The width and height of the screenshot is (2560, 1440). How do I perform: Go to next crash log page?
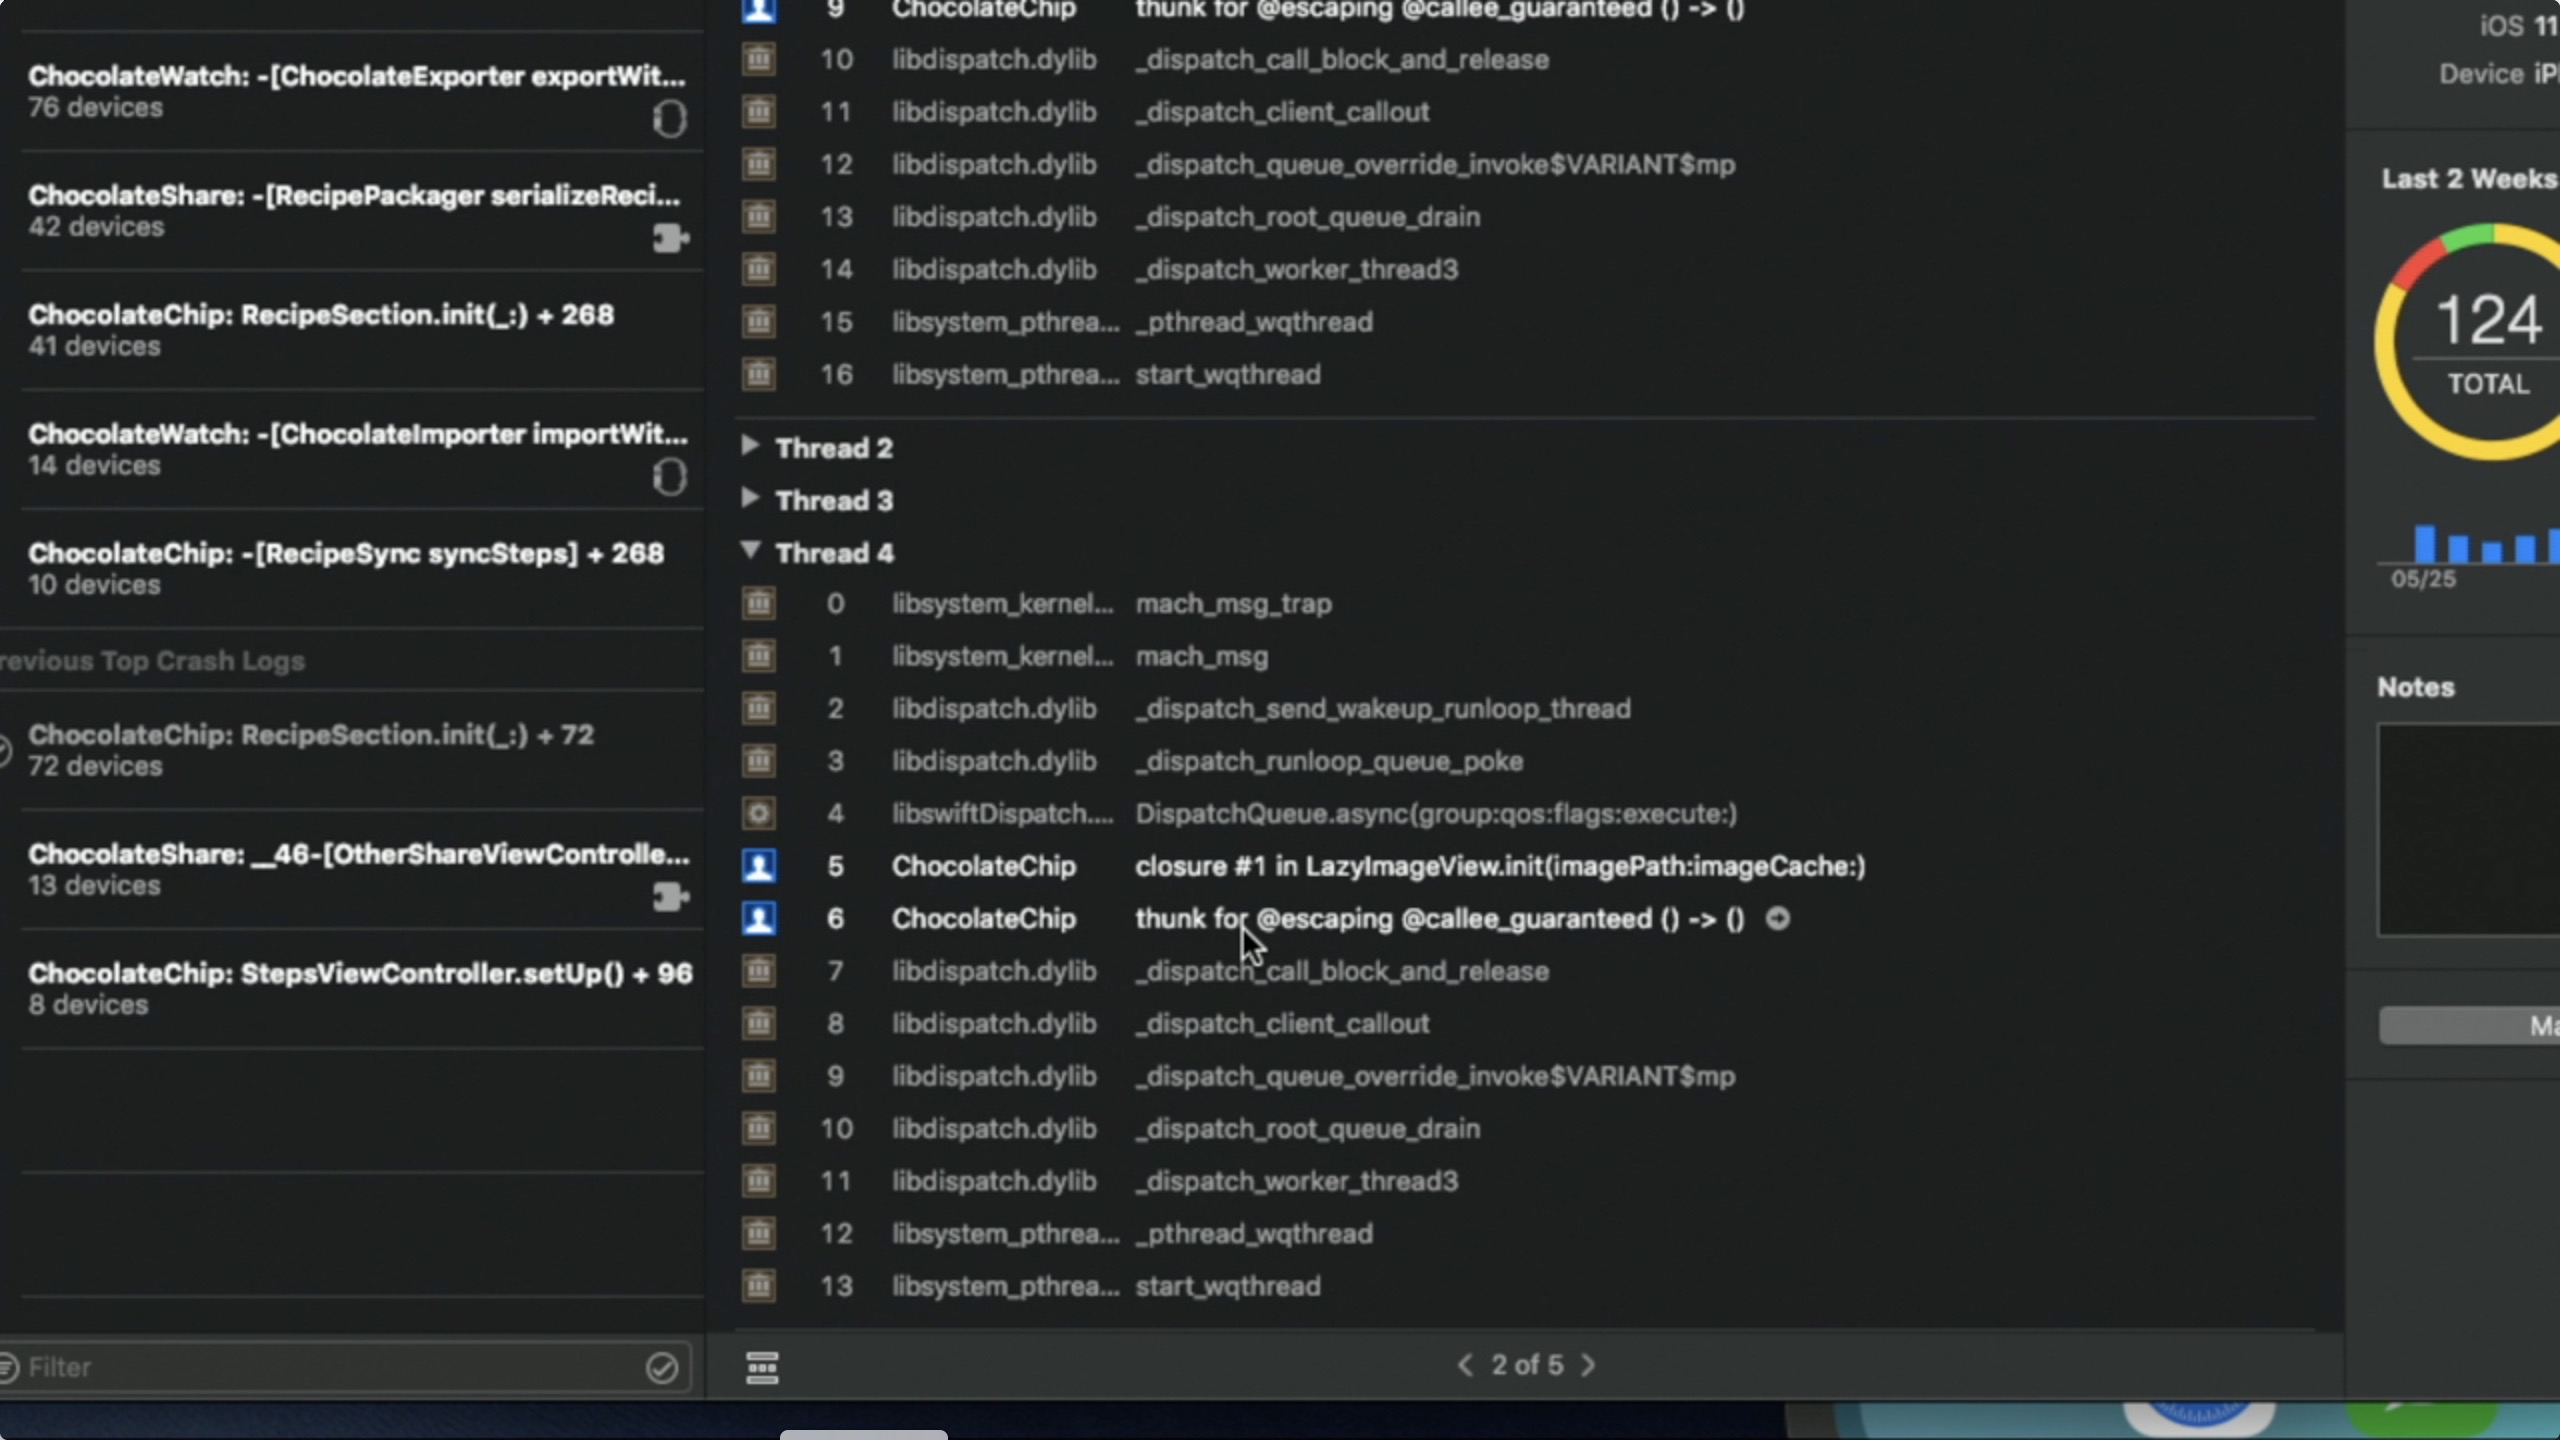1588,1365
